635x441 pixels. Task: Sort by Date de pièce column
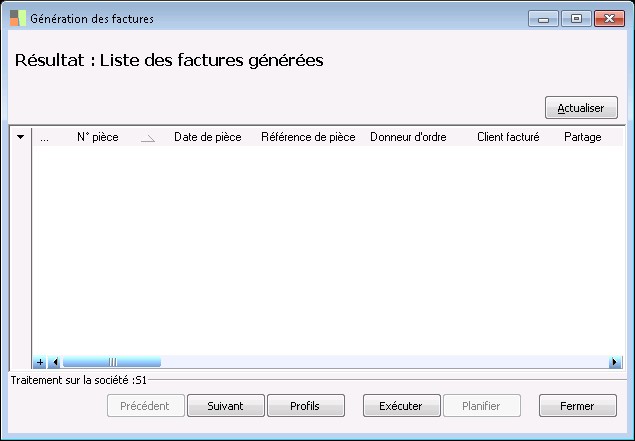(x=207, y=138)
